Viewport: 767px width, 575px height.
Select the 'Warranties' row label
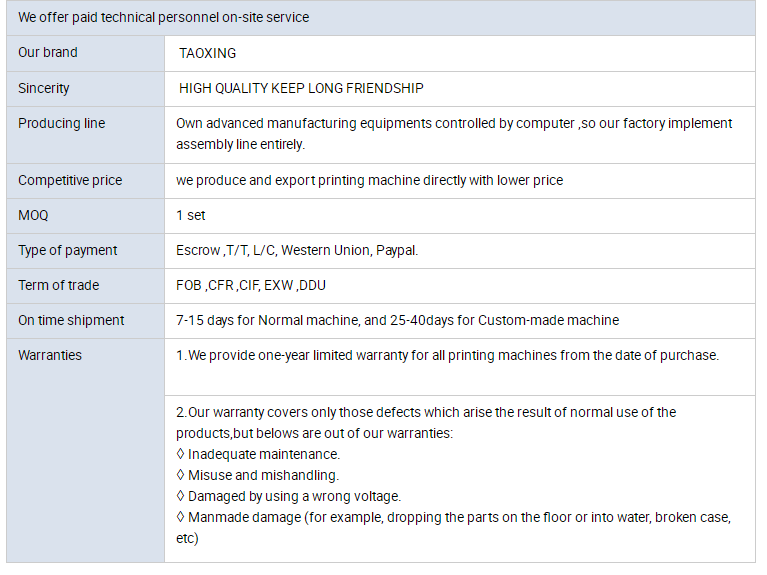(50, 355)
